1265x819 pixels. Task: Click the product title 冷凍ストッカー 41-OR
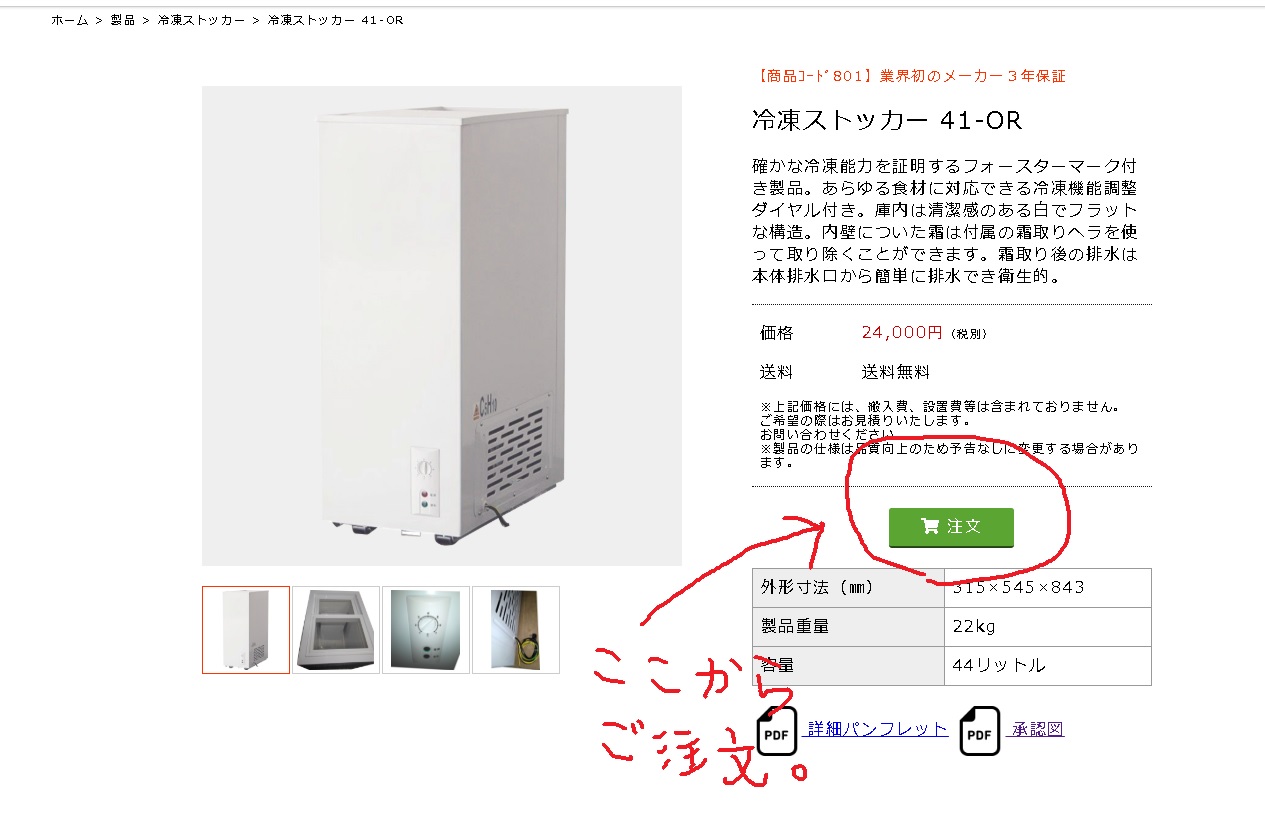tap(886, 121)
